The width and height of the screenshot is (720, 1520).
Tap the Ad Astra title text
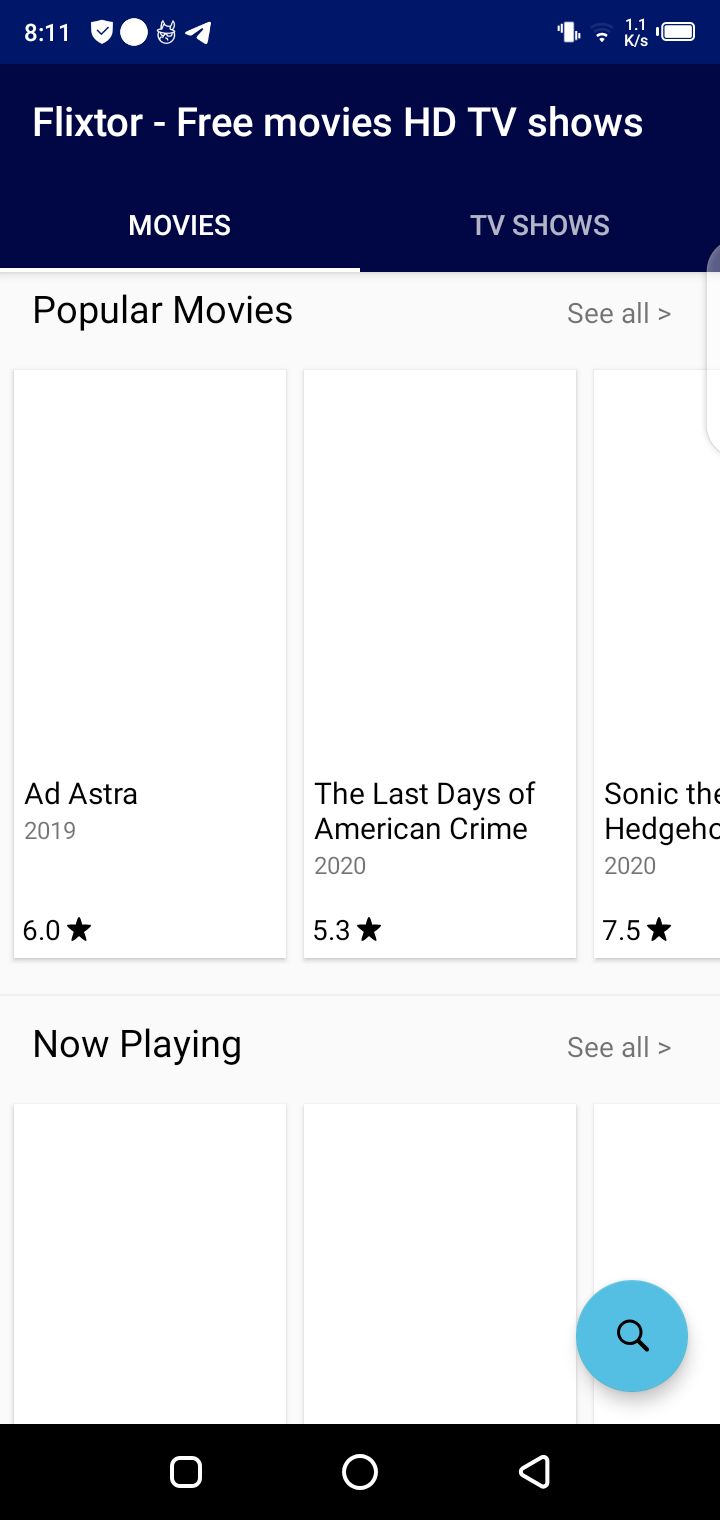pyautogui.click(x=81, y=794)
